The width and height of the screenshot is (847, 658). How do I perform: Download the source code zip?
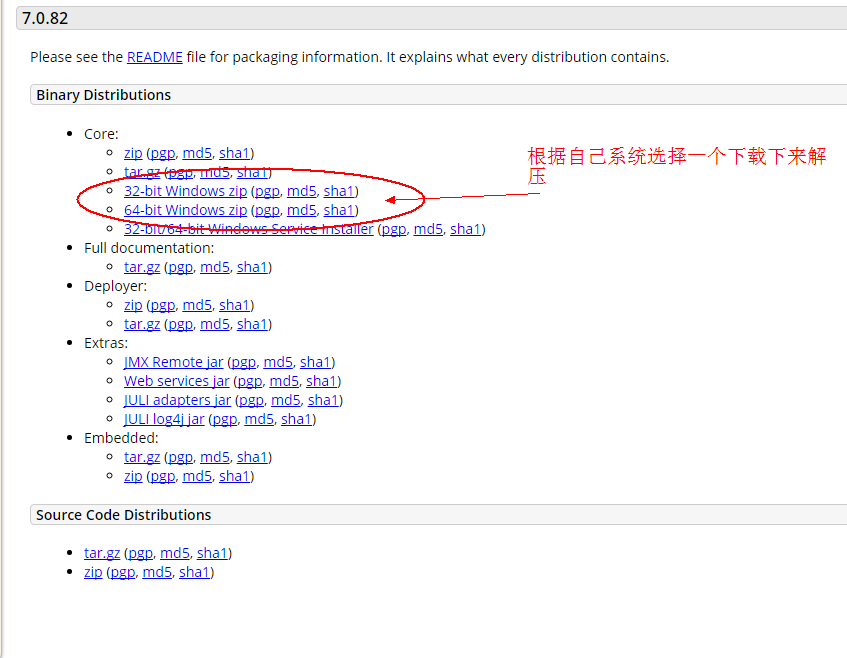click(93, 572)
